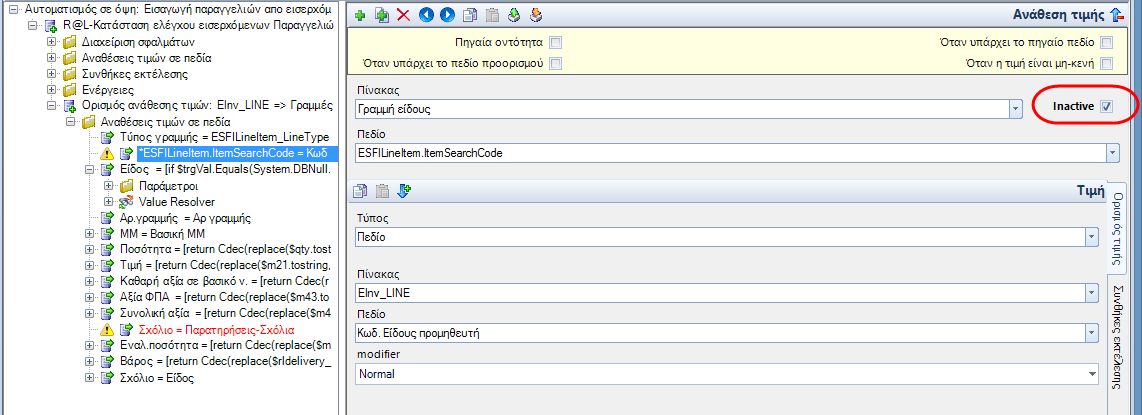Click the copy icon in Τιμή toolbar
The width and height of the screenshot is (1142, 415).
(360, 191)
